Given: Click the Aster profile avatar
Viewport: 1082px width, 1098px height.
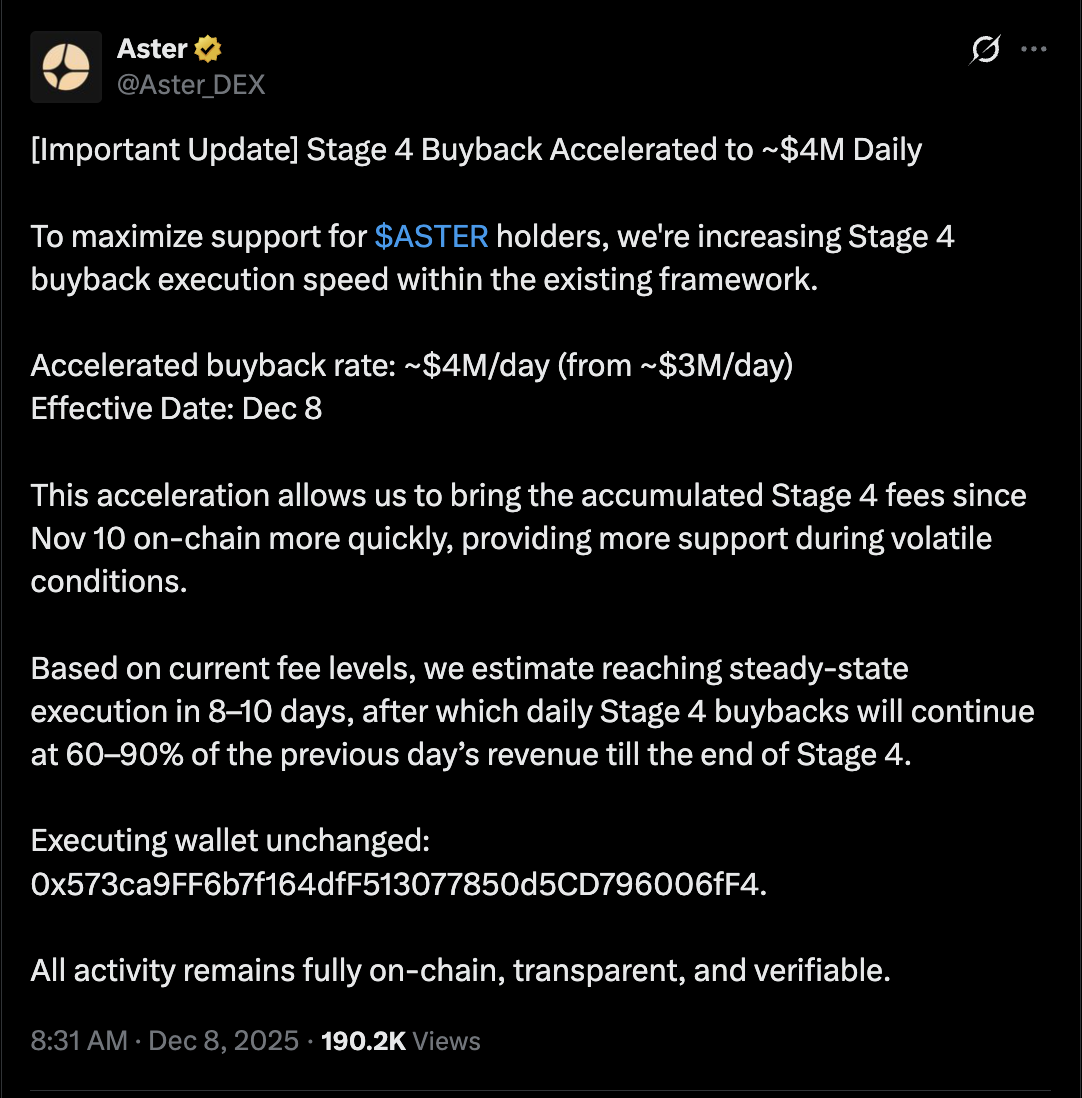Looking at the screenshot, I should point(66,67).
